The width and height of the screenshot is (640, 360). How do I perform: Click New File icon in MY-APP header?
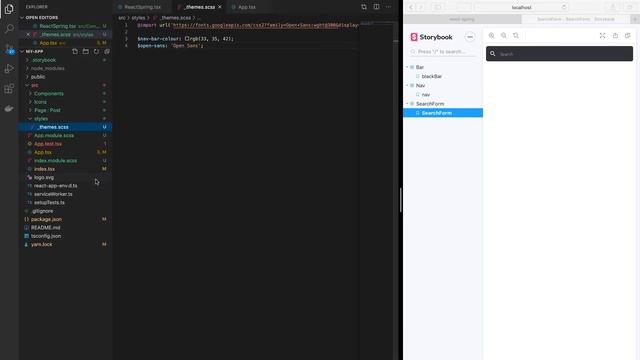75,51
